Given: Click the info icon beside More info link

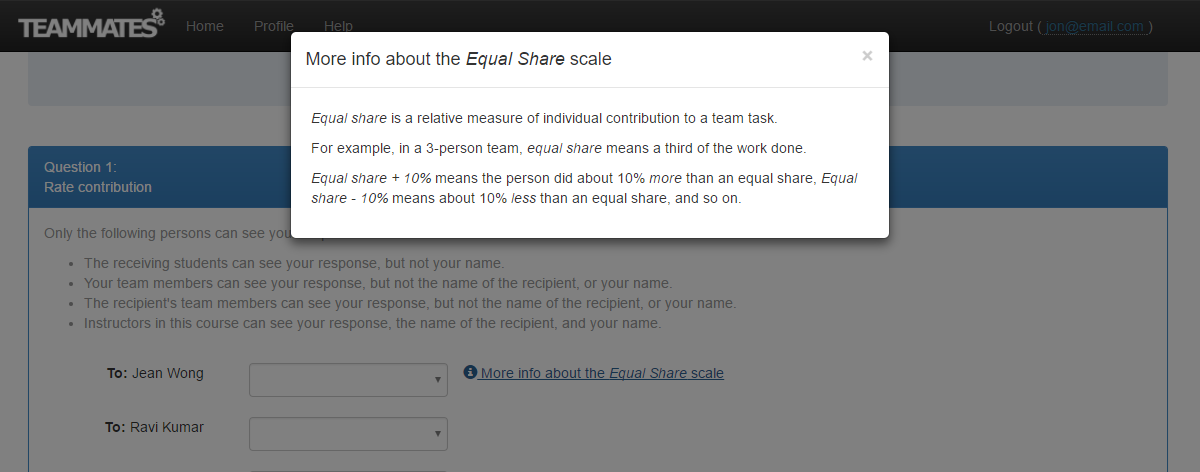Looking at the screenshot, I should coord(470,372).
